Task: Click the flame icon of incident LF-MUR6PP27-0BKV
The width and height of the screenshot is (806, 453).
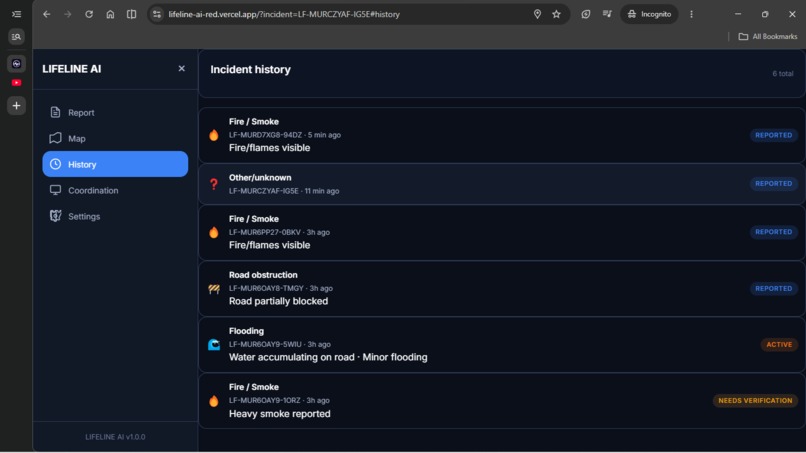Action: tap(214, 232)
